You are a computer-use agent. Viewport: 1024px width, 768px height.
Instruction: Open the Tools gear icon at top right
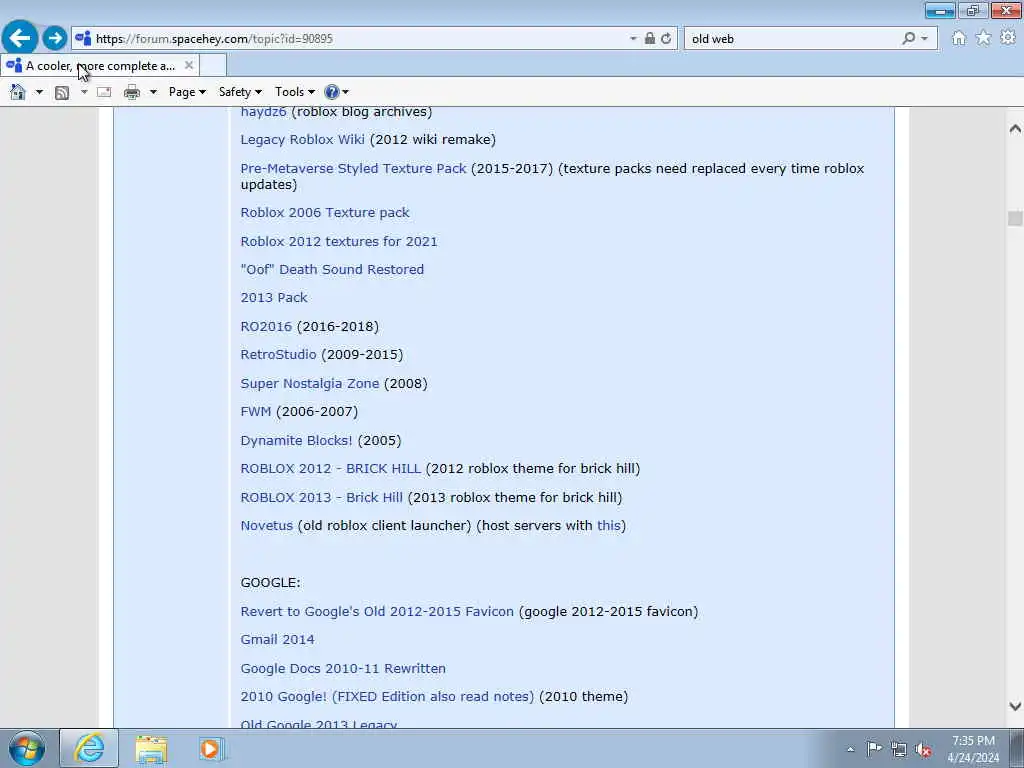1008,39
